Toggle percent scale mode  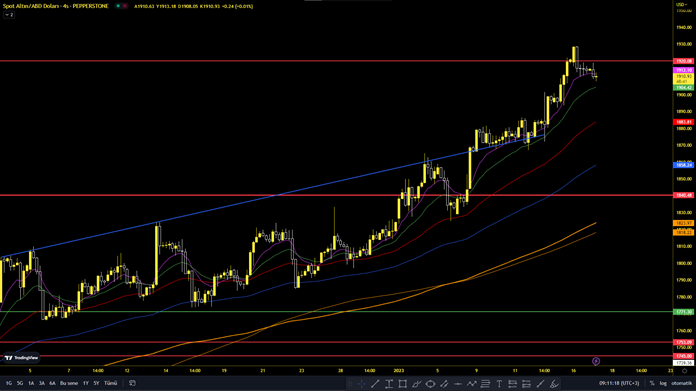(x=652, y=383)
